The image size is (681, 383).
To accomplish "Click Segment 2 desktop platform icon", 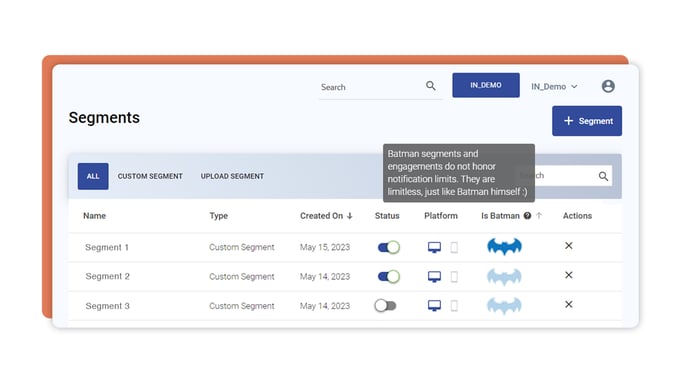I will (434, 277).
